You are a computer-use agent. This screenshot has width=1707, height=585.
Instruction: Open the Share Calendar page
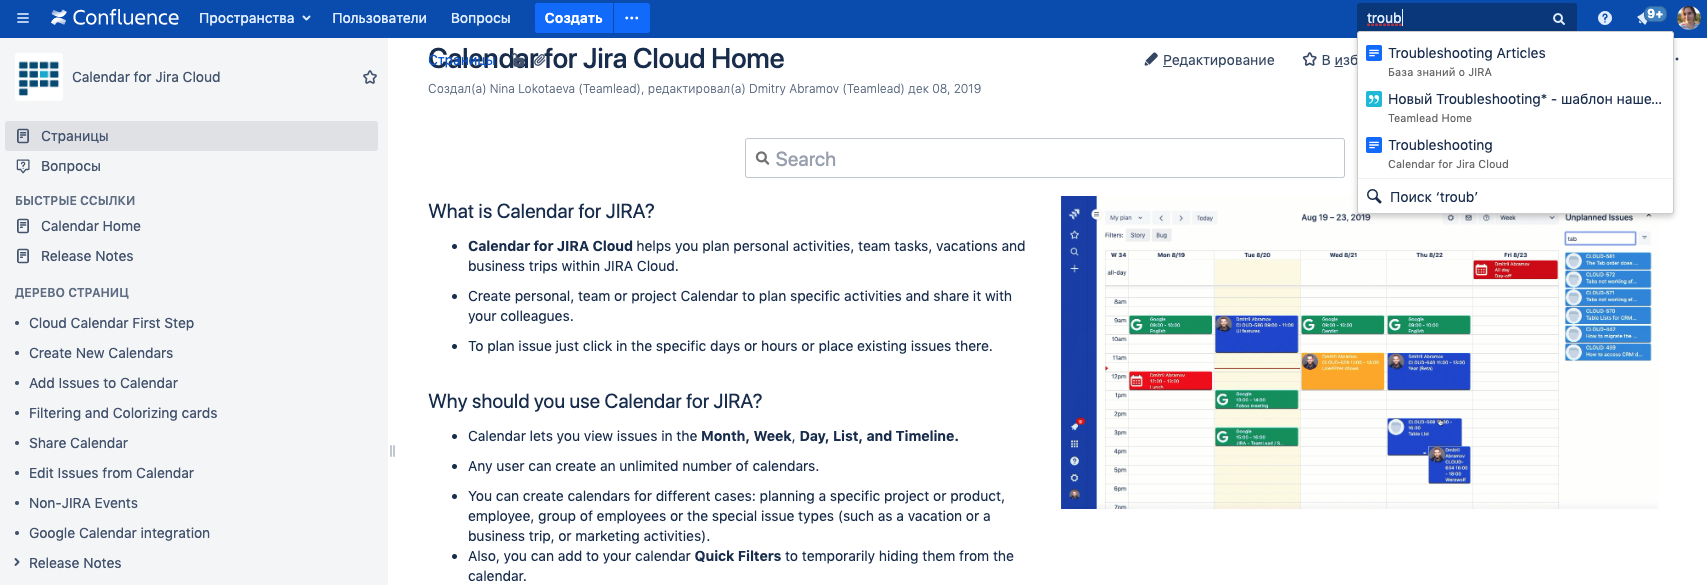[79, 443]
